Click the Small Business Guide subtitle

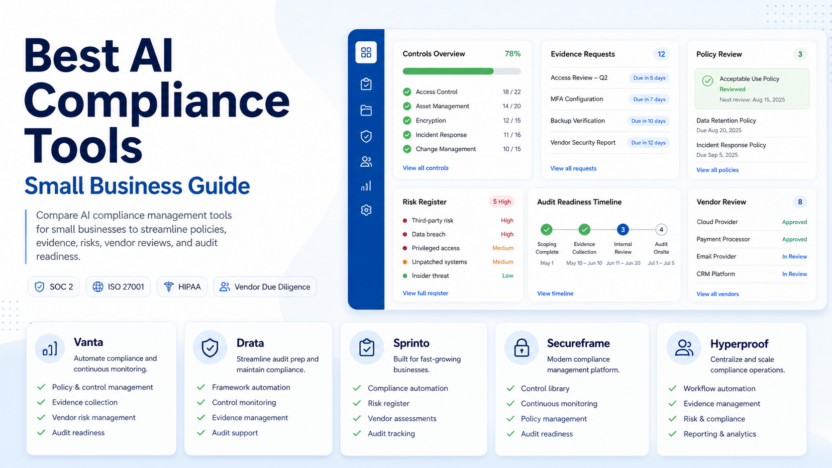(x=137, y=186)
